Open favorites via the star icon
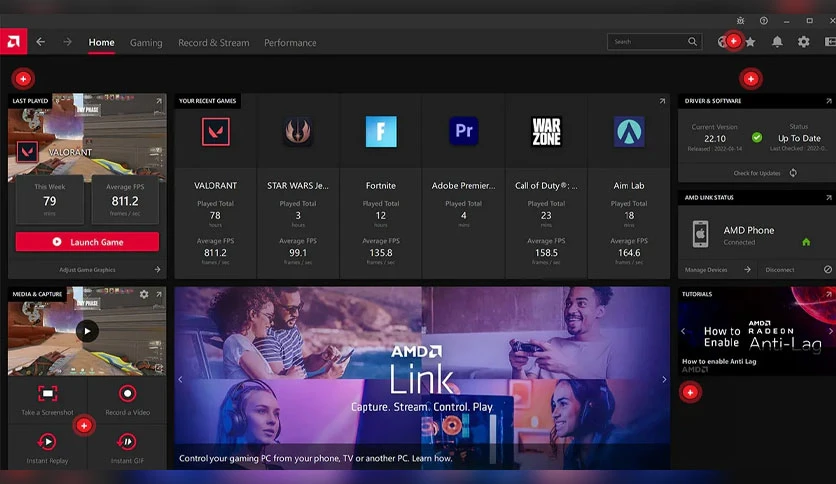This screenshot has height=484, width=836. click(x=751, y=42)
